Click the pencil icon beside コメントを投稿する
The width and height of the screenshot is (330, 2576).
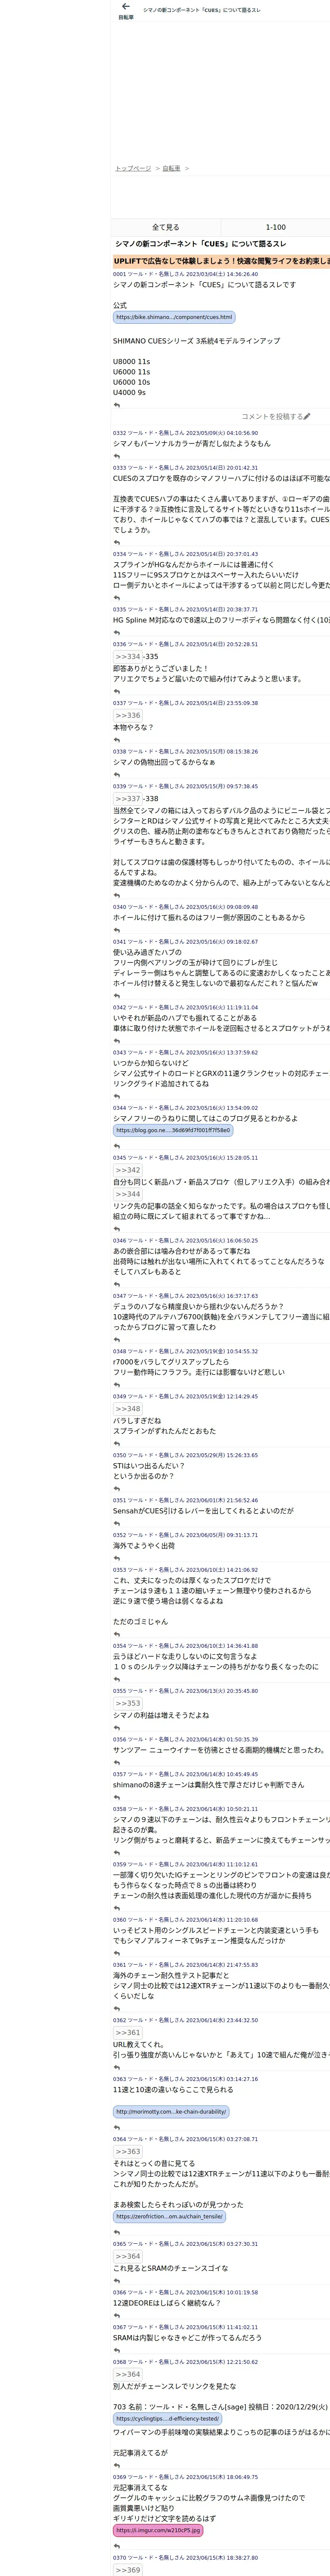pos(307,416)
